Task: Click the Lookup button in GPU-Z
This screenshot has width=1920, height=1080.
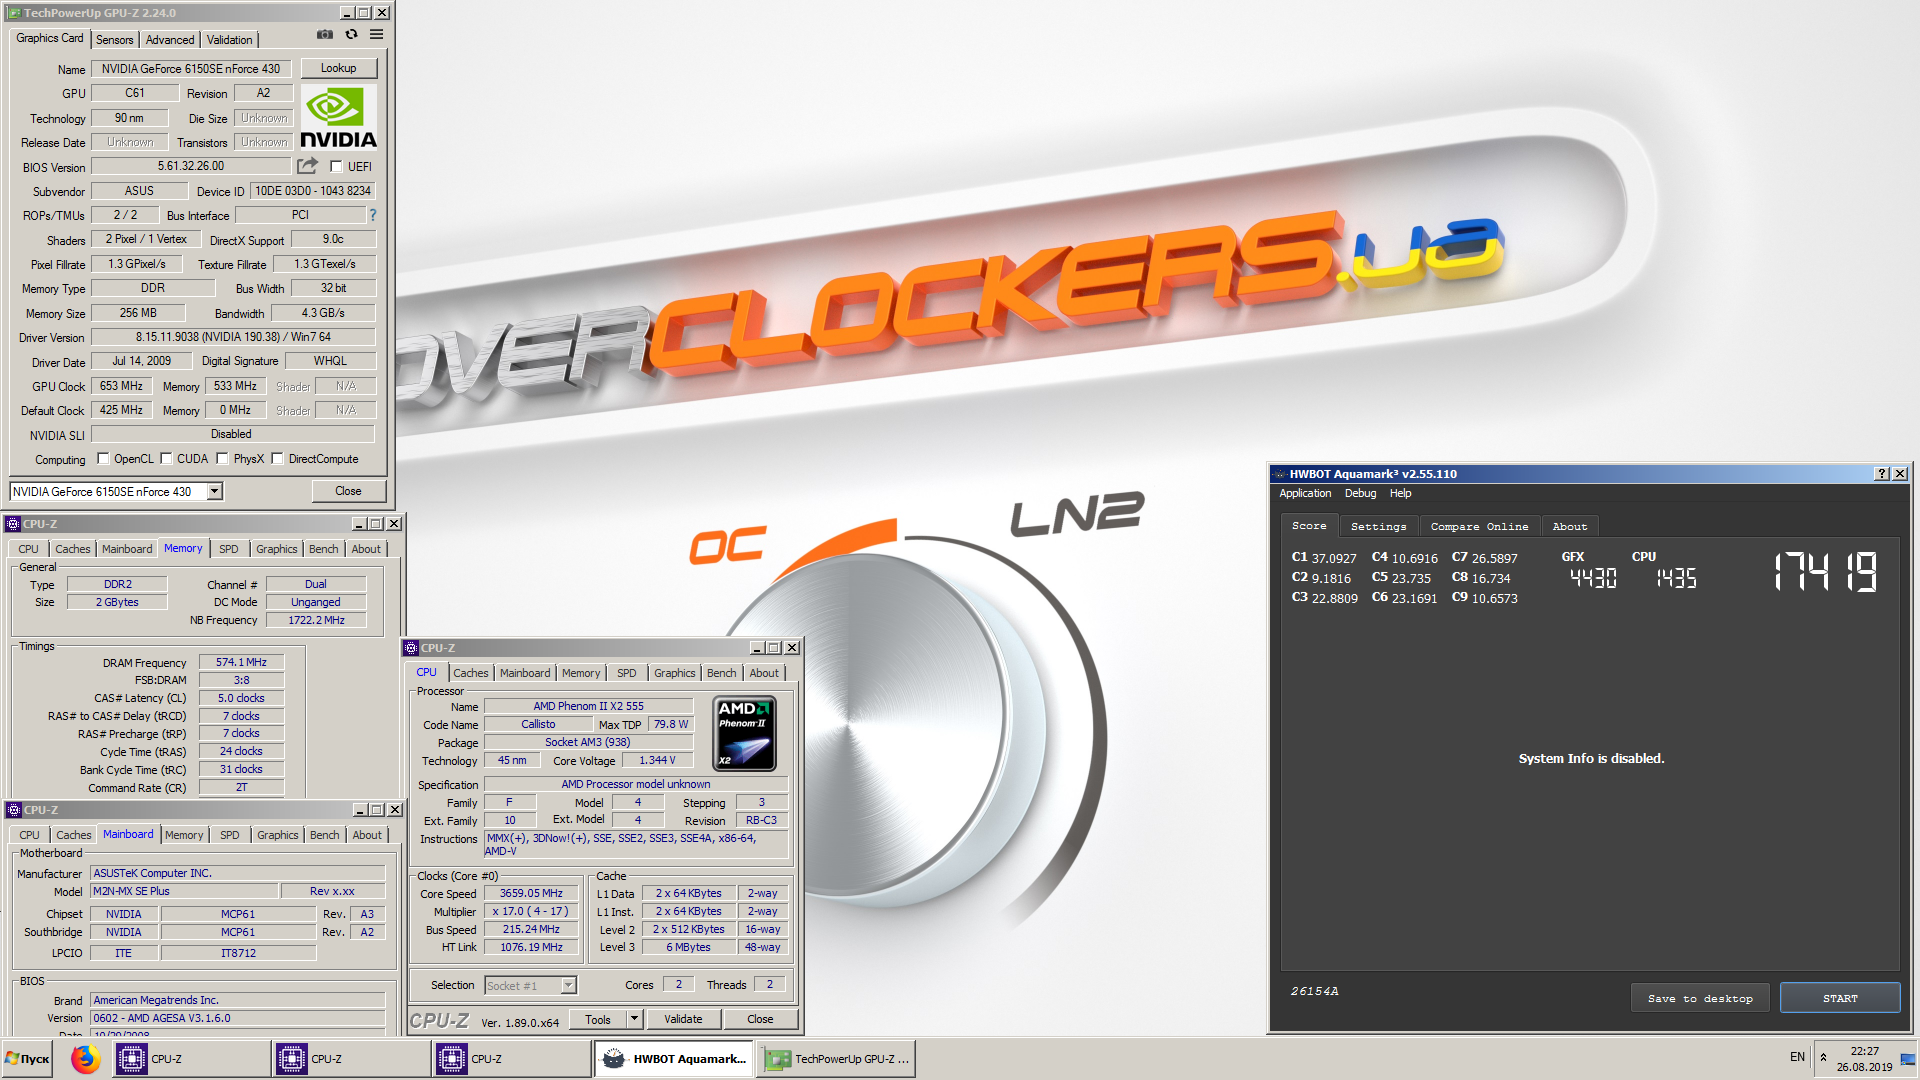Action: coord(338,68)
